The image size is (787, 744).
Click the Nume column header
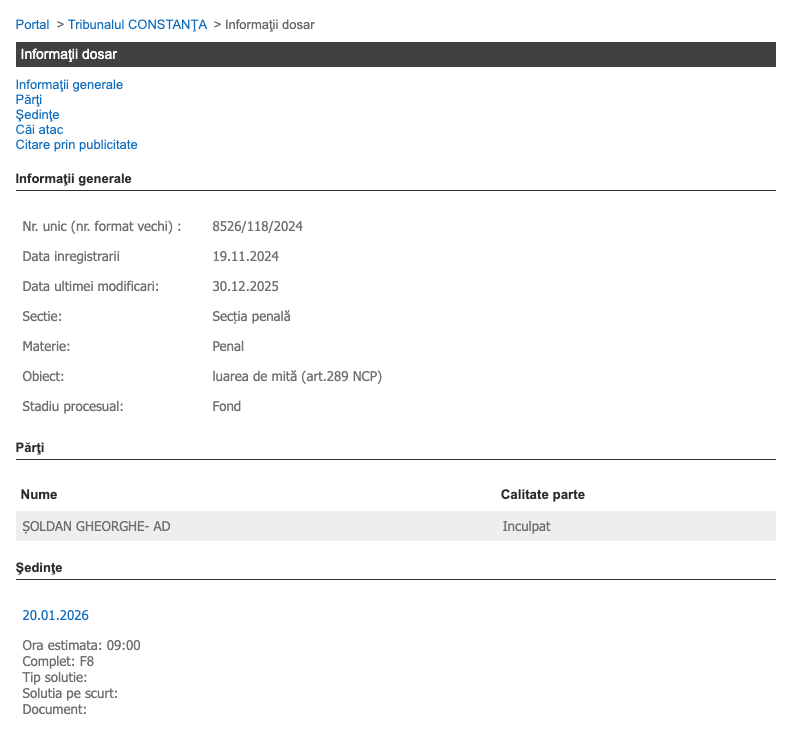pyautogui.click(x=39, y=495)
